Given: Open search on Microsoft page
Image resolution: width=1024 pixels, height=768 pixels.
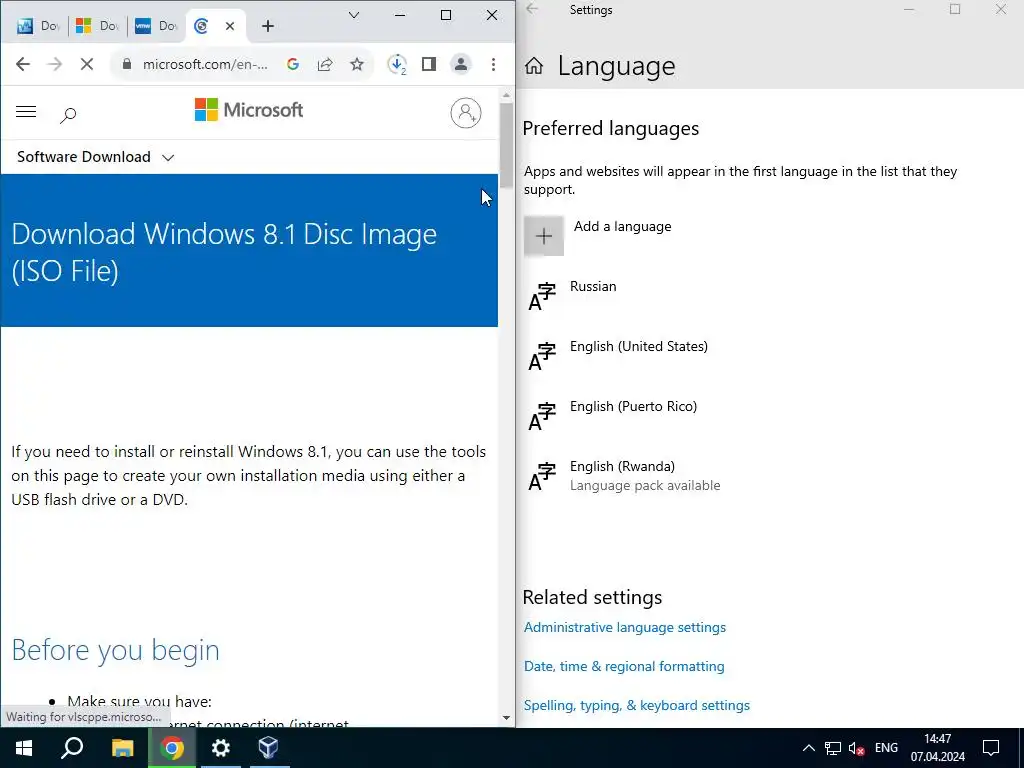Looking at the screenshot, I should click(68, 116).
